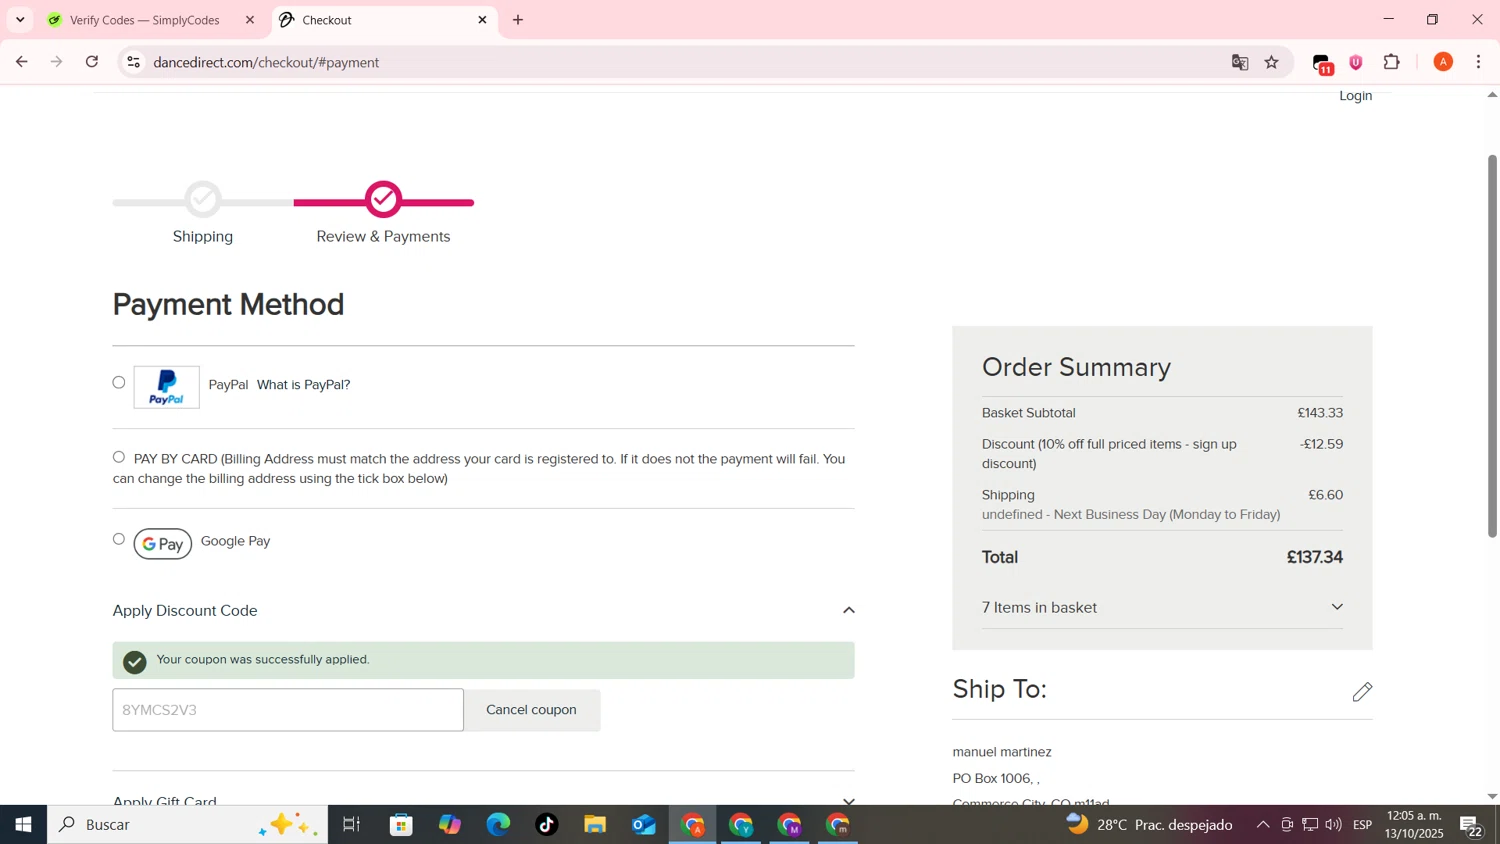Translate this page icon
Viewport: 1500px width, 844px height.
[1240, 62]
